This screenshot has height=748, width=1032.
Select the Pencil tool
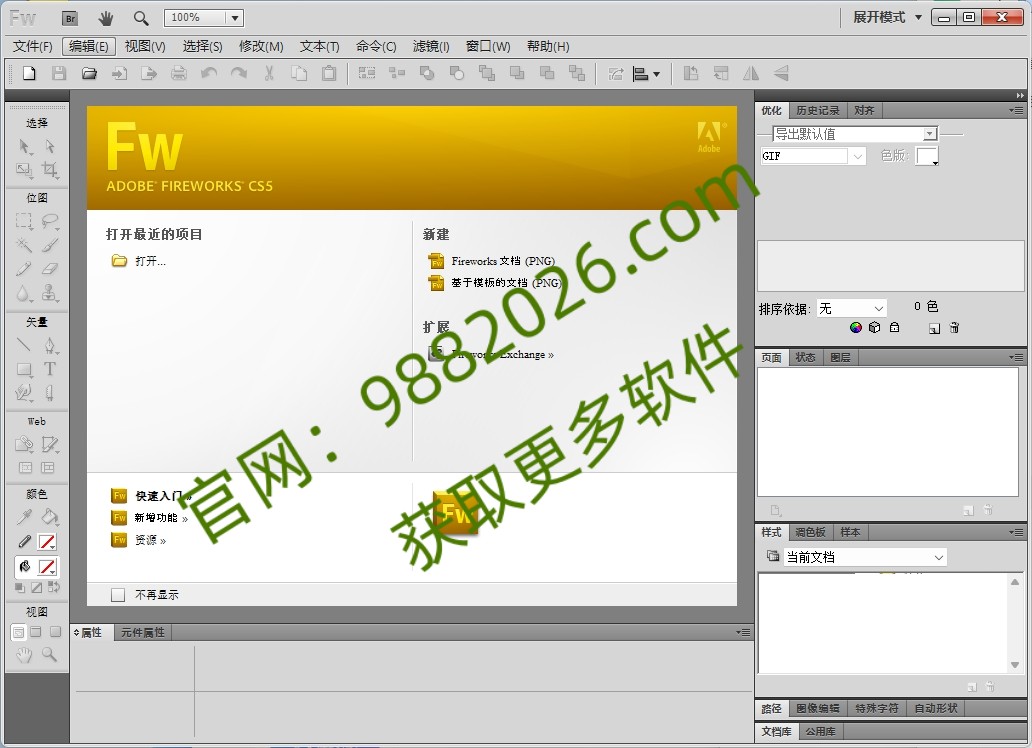click(x=24, y=269)
